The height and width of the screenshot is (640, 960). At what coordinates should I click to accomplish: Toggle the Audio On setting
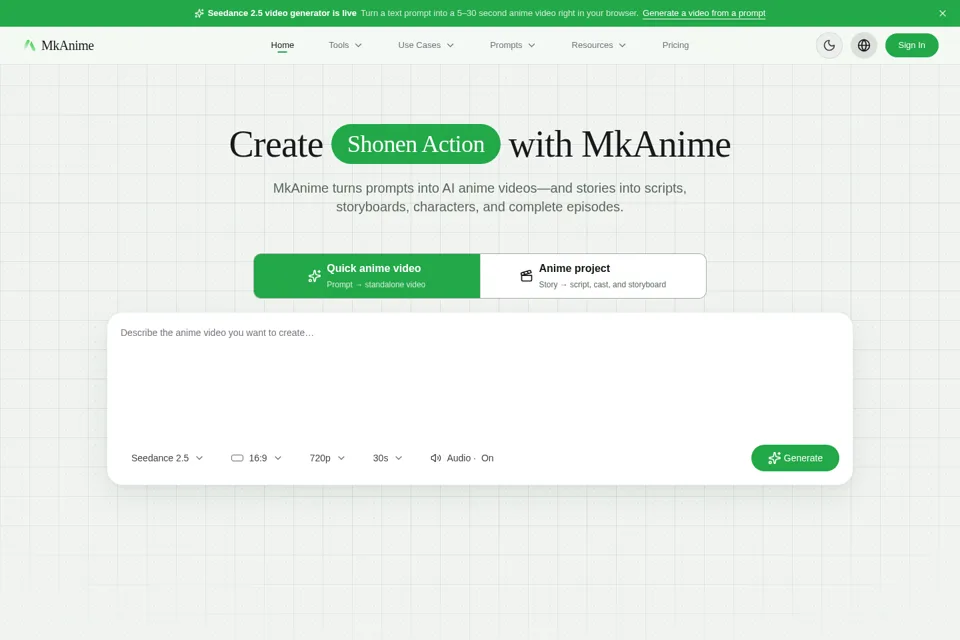pyautogui.click(x=462, y=458)
